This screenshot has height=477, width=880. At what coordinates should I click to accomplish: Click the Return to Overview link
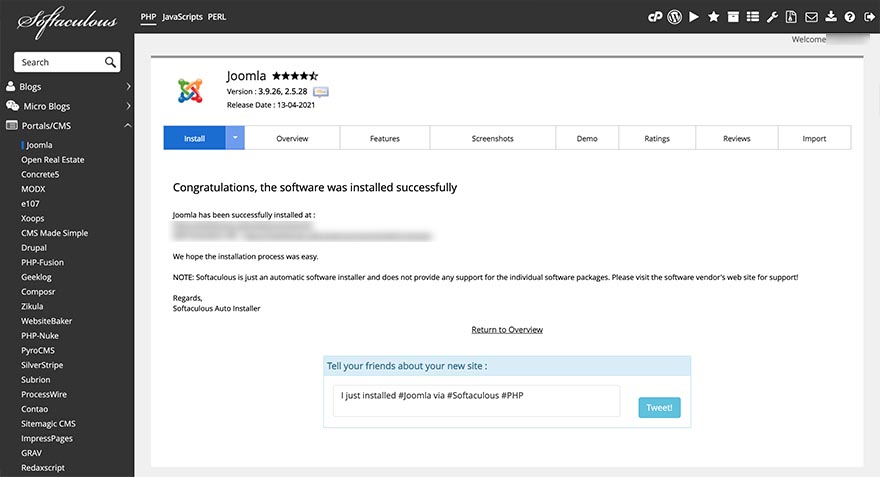point(507,329)
